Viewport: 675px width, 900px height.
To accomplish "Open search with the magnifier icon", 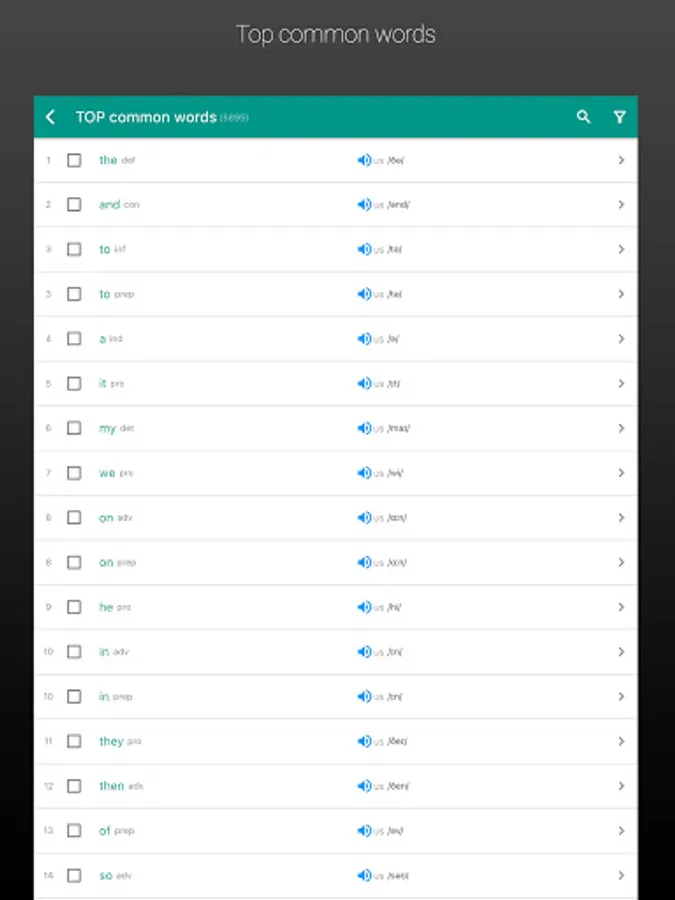I will pyautogui.click(x=583, y=117).
